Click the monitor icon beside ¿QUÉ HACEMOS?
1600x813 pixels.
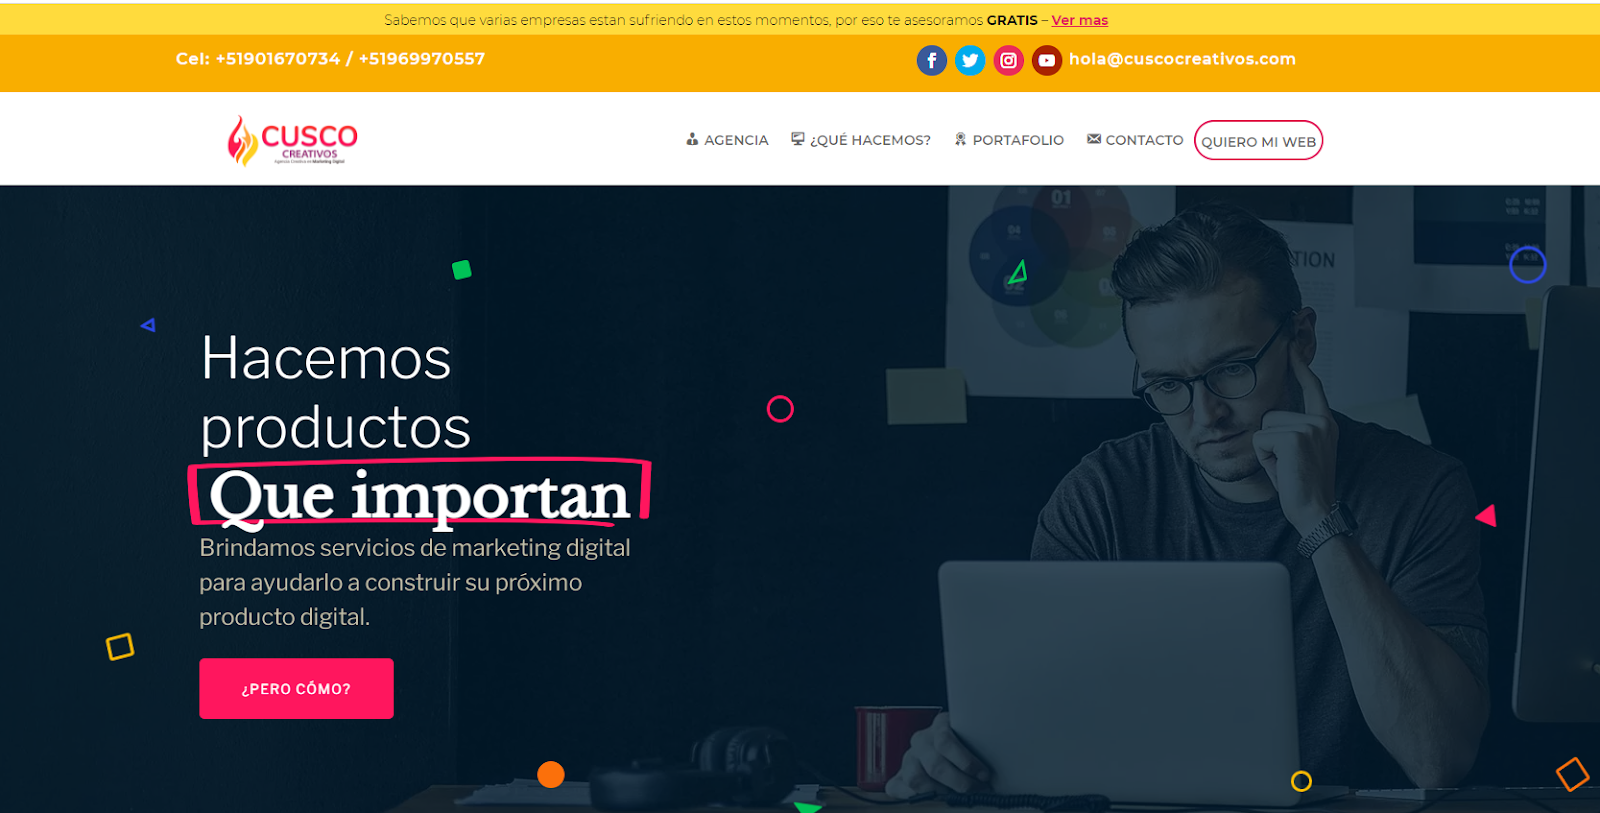pyautogui.click(x=798, y=139)
